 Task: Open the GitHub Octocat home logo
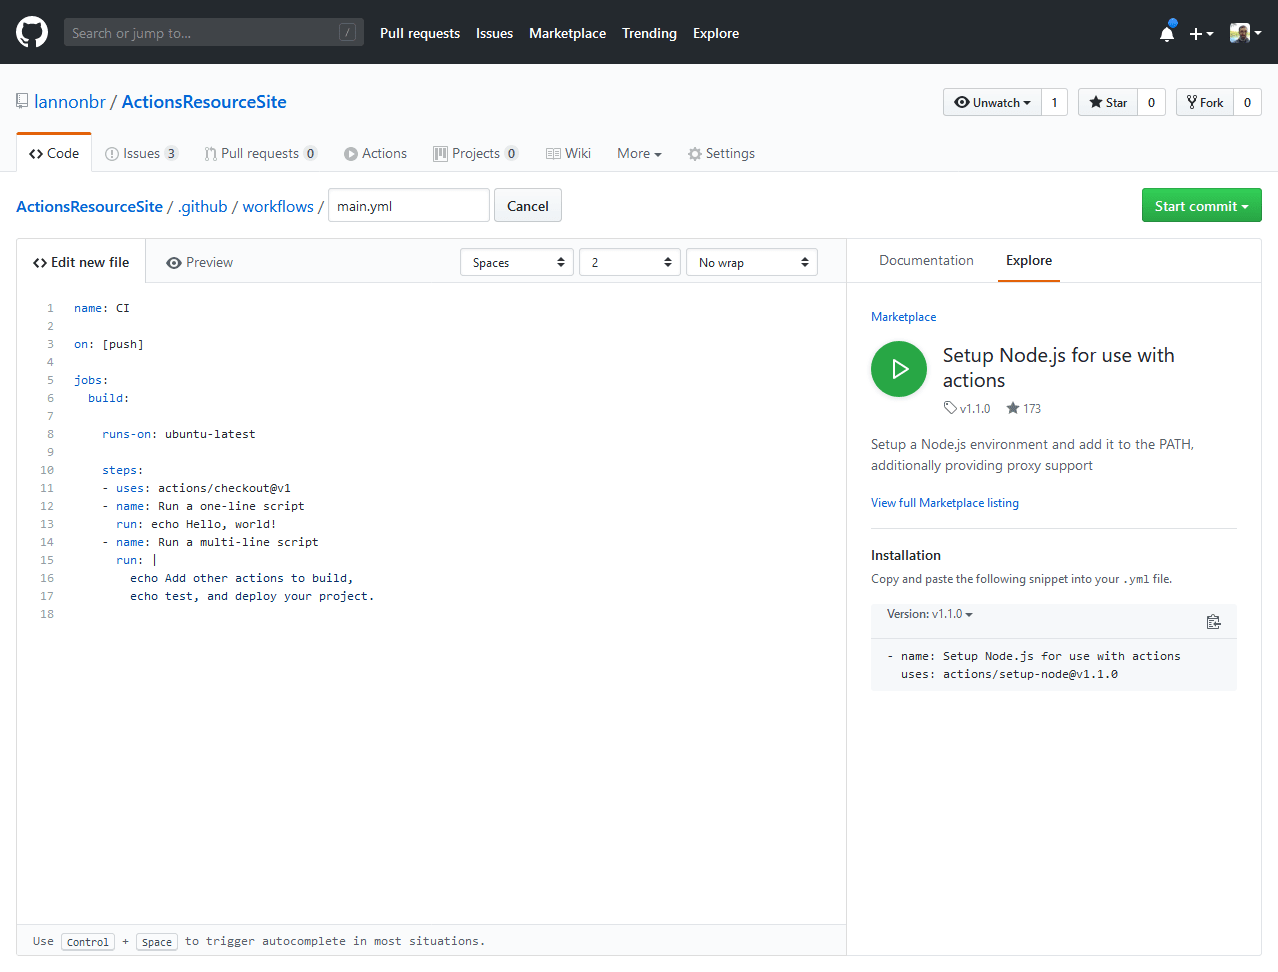click(32, 32)
